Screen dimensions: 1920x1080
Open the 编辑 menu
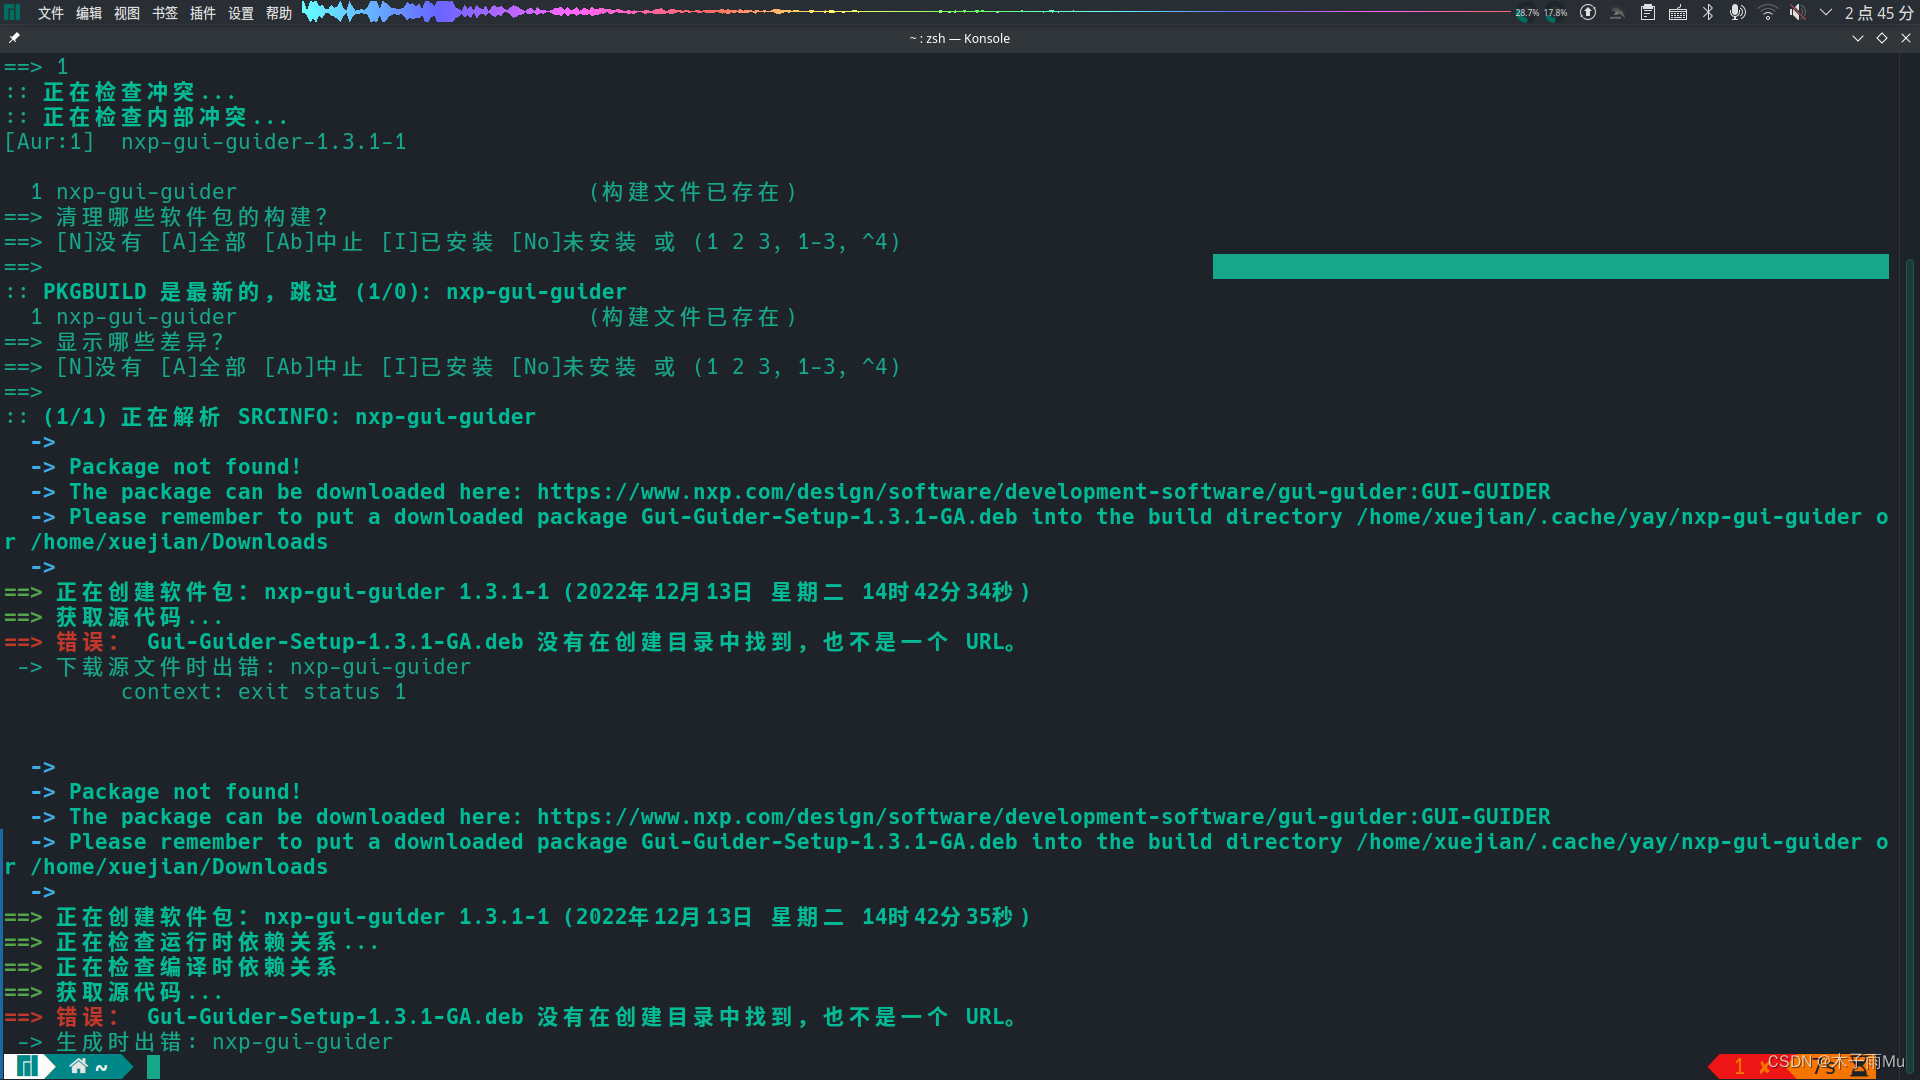tap(89, 13)
